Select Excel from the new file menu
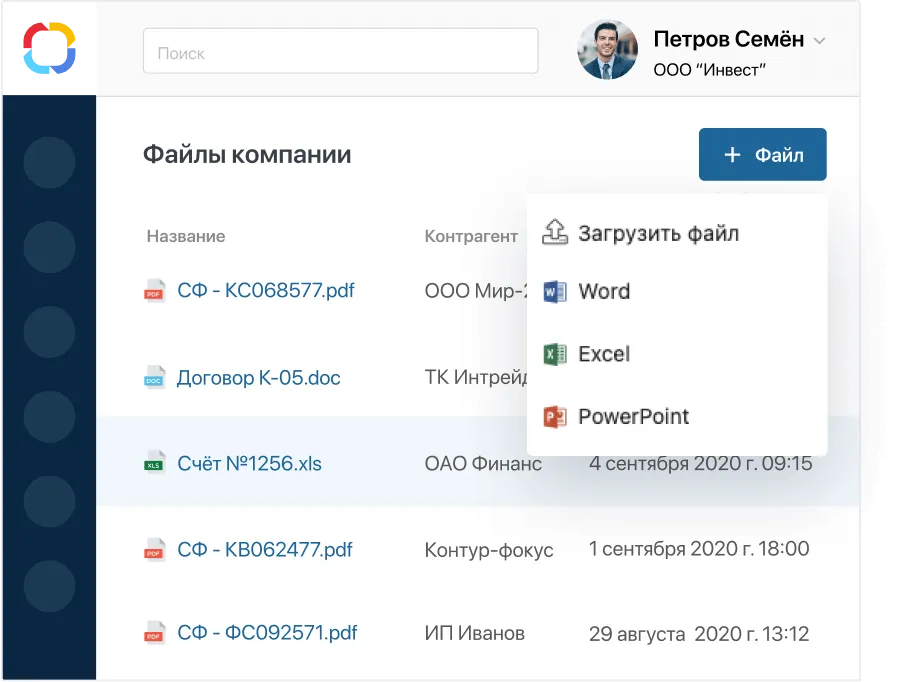This screenshot has width=907, height=682. point(602,353)
